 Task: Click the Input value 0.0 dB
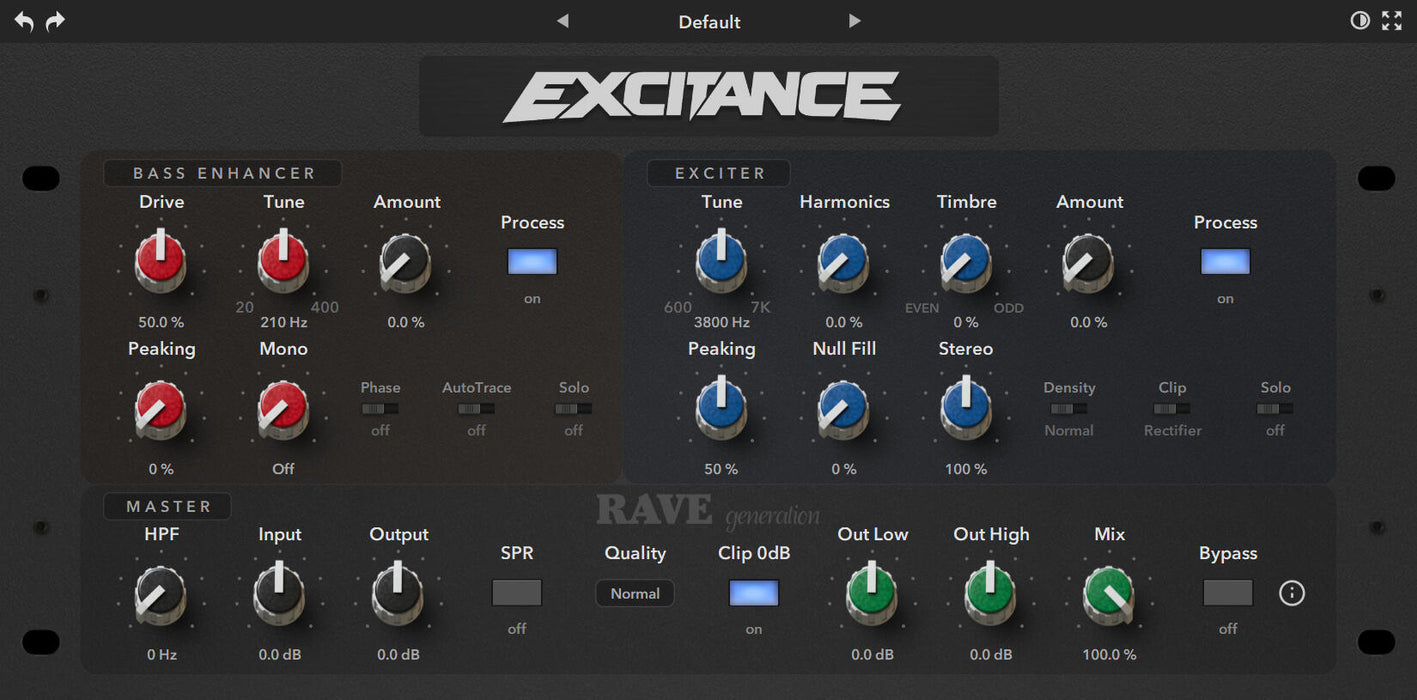click(x=279, y=655)
